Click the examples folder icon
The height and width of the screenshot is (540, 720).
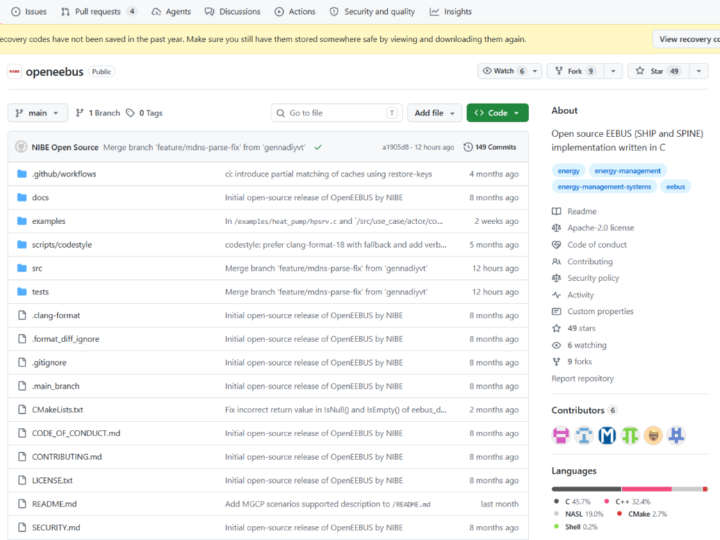[x=22, y=221]
